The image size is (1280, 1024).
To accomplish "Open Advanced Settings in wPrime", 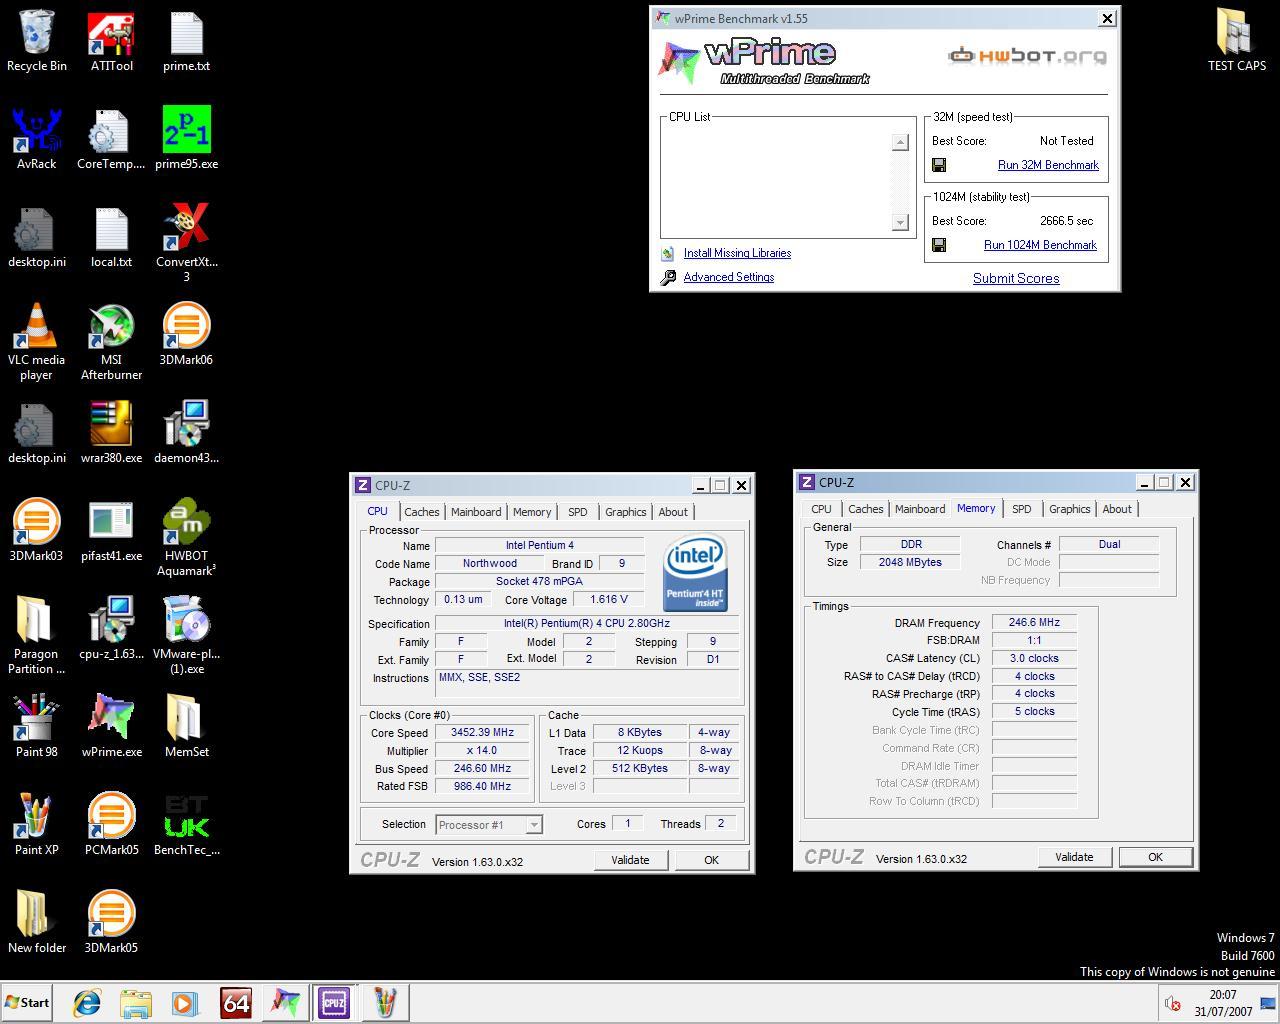I will [x=729, y=277].
